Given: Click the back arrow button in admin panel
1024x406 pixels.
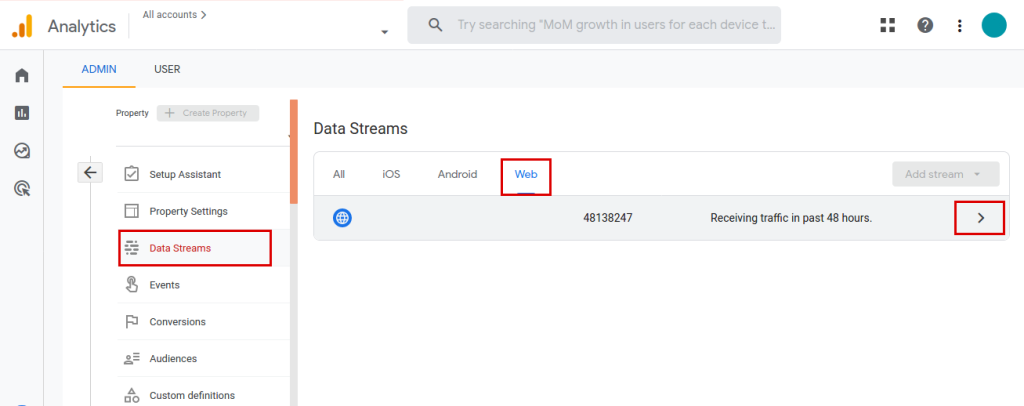Looking at the screenshot, I should tap(90, 172).
